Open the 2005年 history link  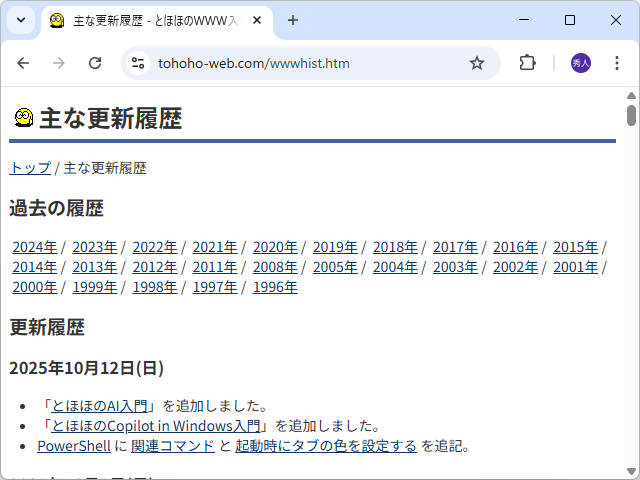coord(335,267)
